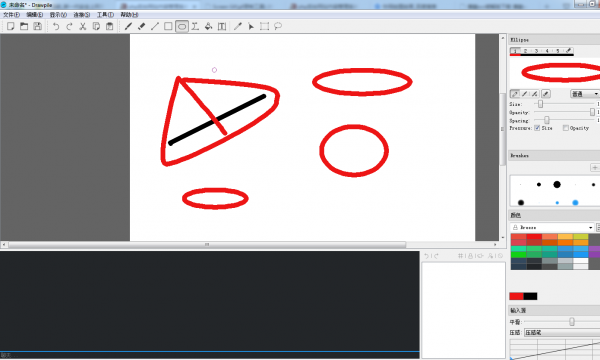The image size is (600, 360).
Task: Open the Bronze palette dropdown
Action: coord(552,227)
